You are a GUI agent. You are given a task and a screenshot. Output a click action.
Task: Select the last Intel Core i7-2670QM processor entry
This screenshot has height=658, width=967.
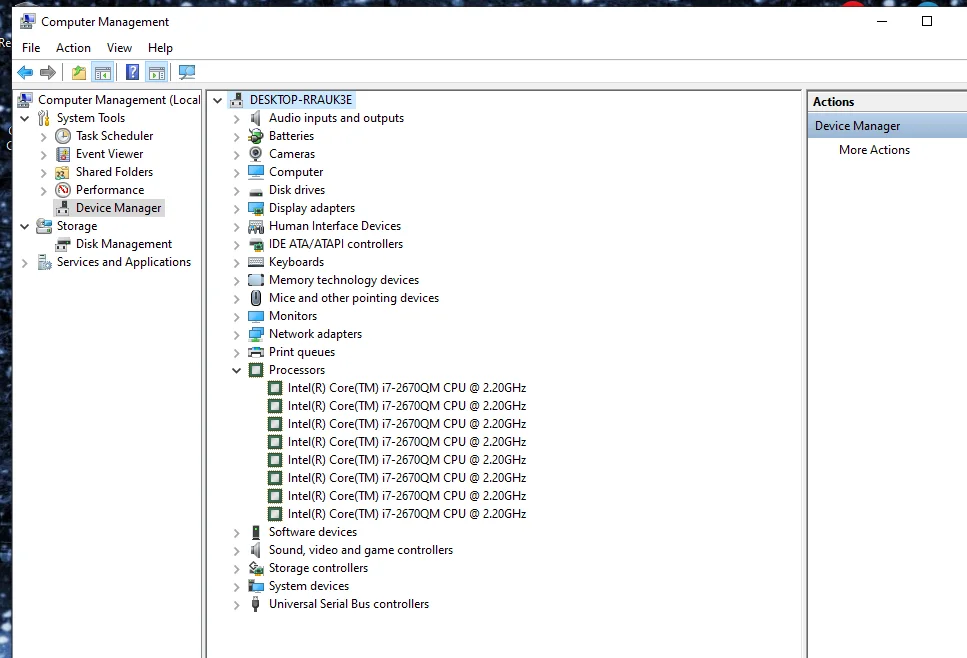406,514
